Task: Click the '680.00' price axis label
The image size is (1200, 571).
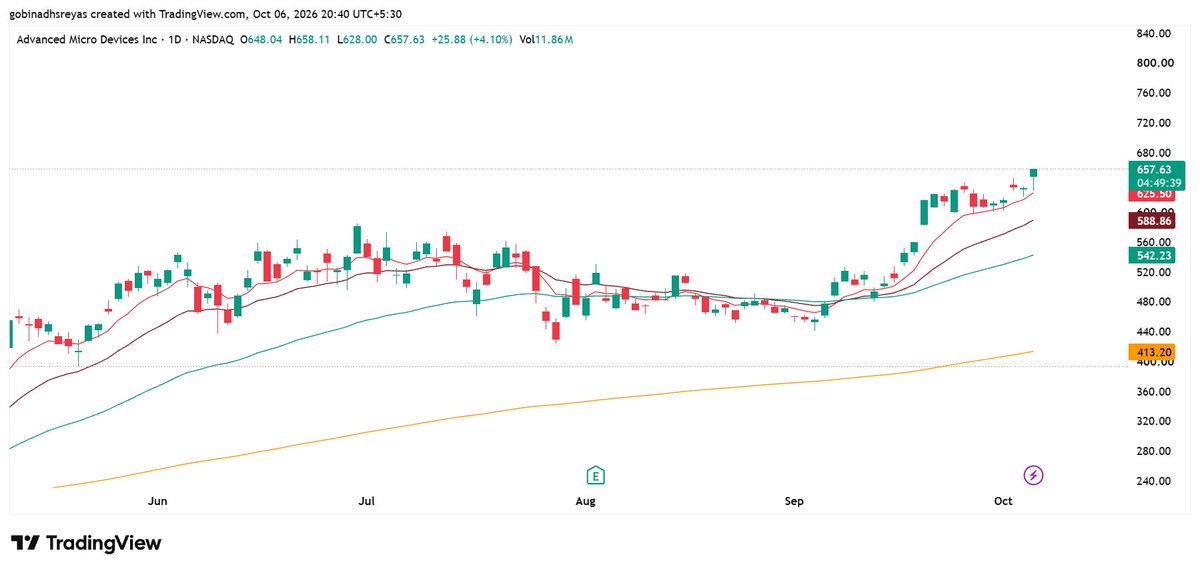Action: point(1152,153)
